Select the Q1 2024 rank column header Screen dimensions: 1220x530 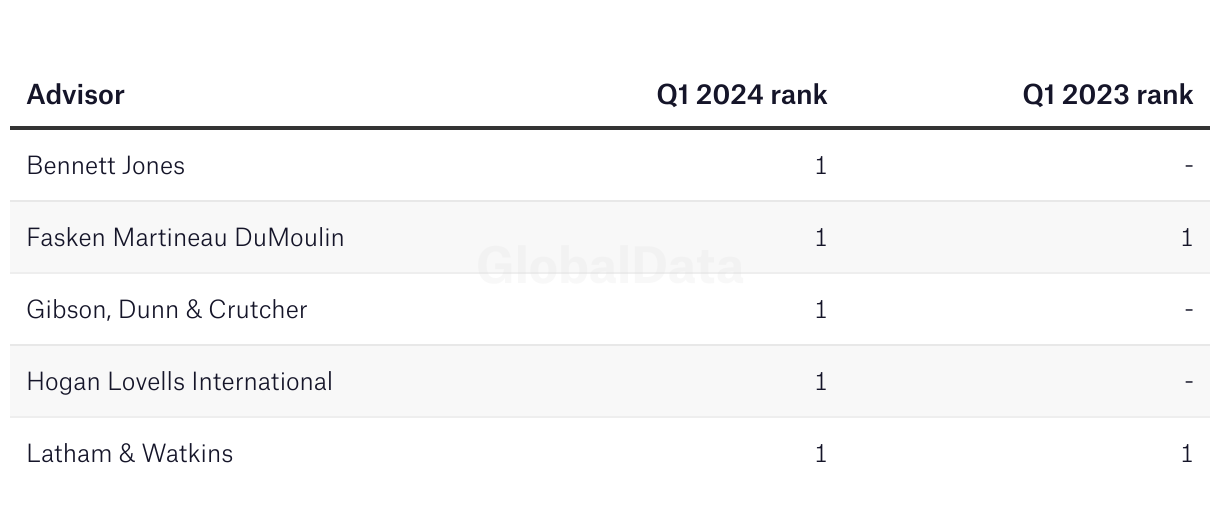click(742, 95)
